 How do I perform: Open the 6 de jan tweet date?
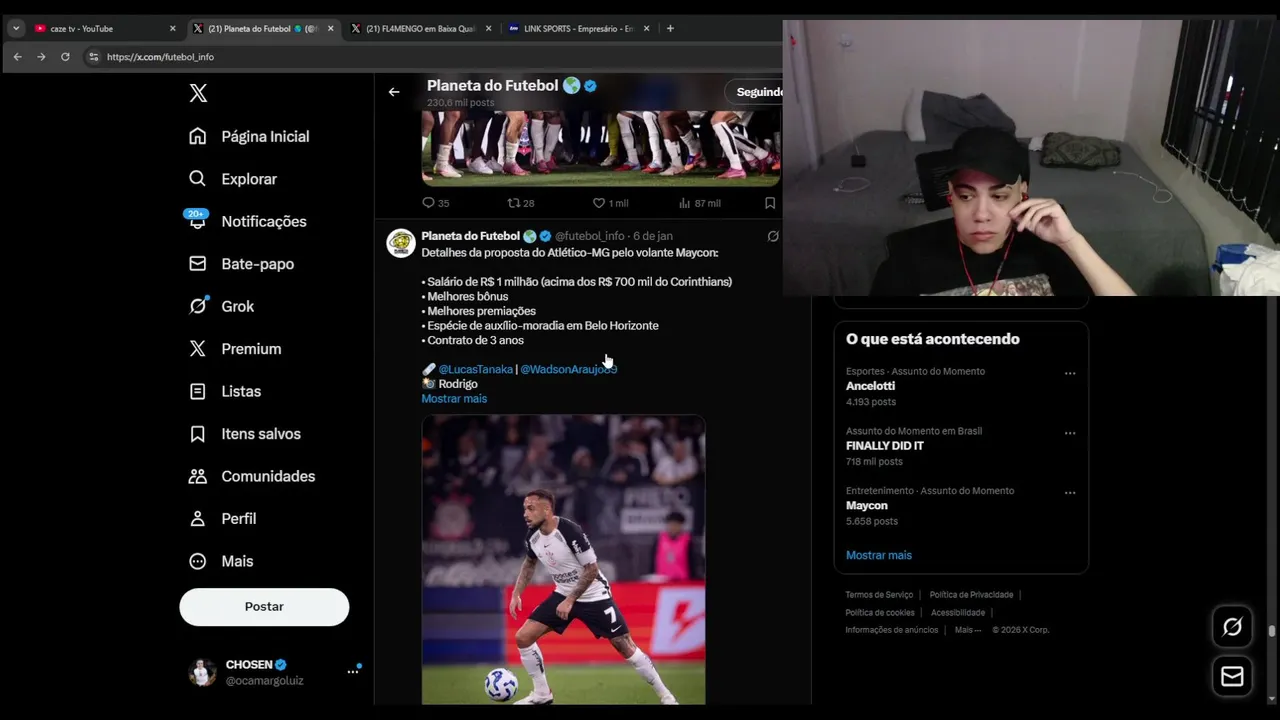[653, 236]
